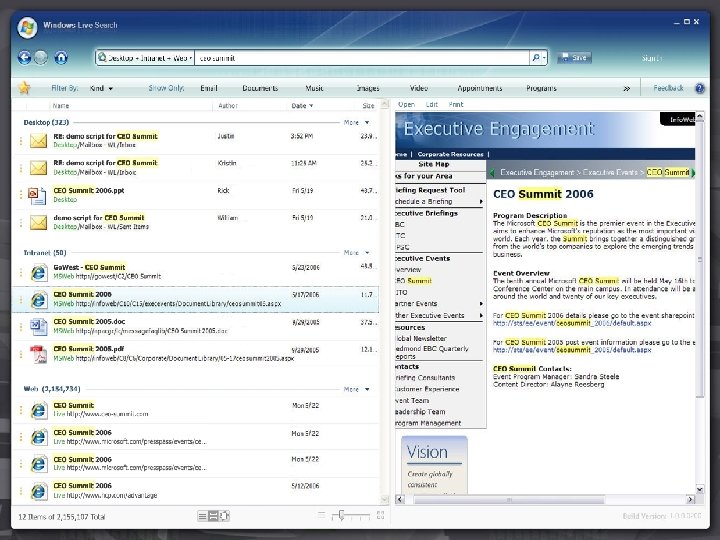
Task: Filter results to Appointments only
Action: point(479,88)
